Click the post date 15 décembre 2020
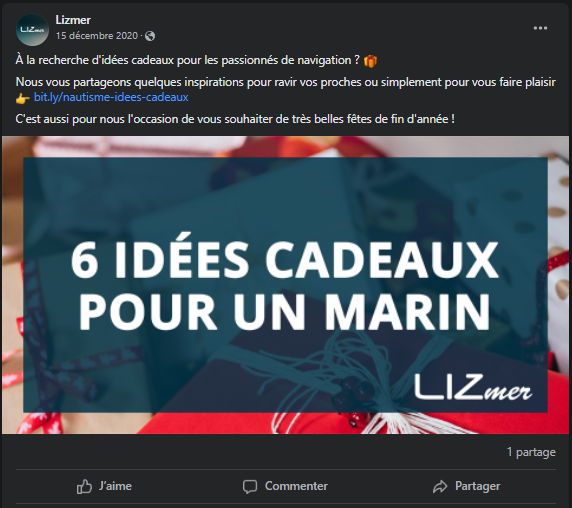This screenshot has width=572, height=508. click(97, 36)
